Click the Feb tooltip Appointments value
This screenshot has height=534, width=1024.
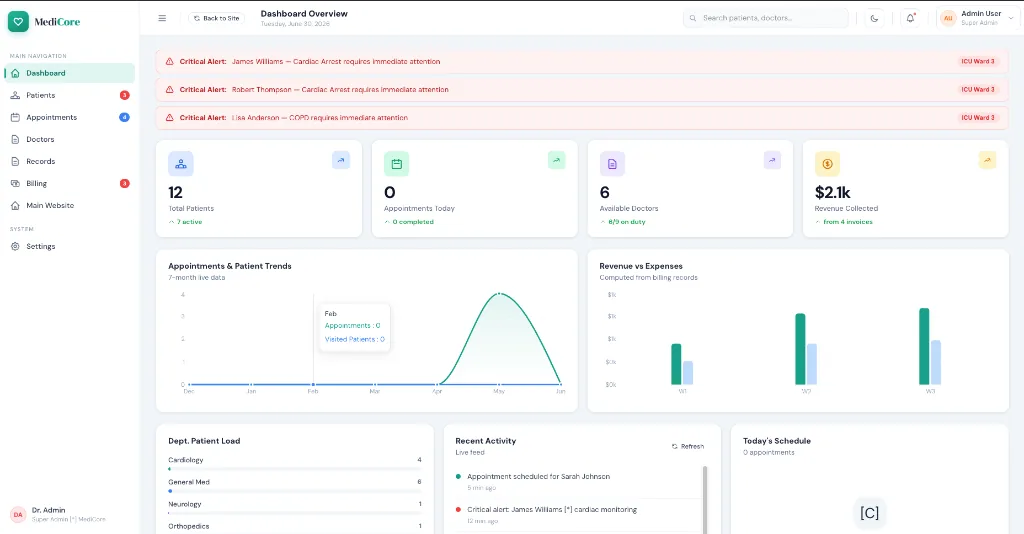353,325
